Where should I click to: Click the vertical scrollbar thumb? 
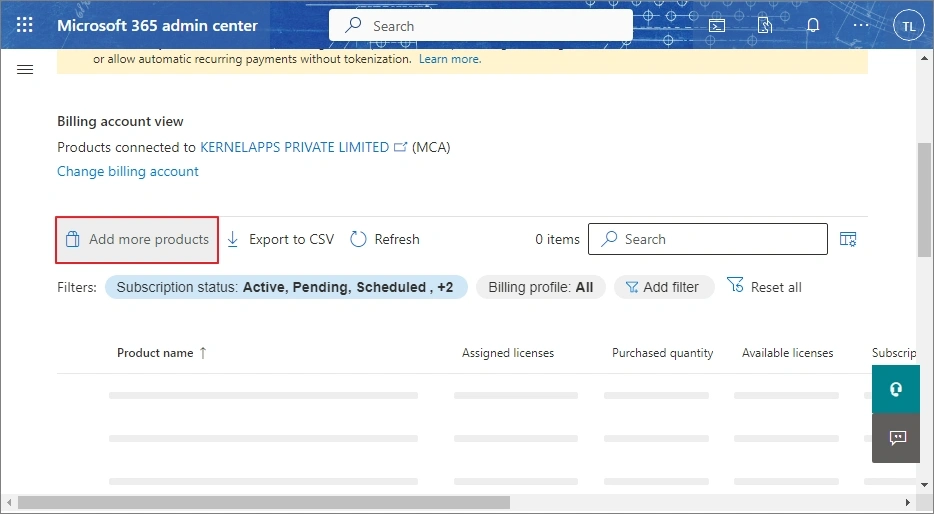(x=924, y=200)
